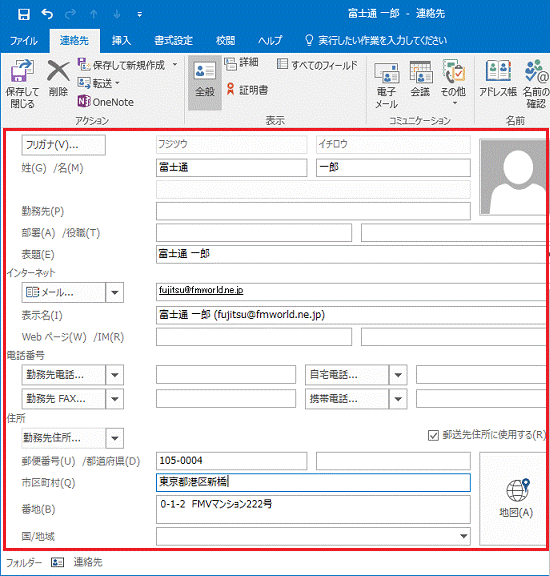Click the 携帯電話... button
This screenshot has width=550, height=576.
[x=347, y=399]
